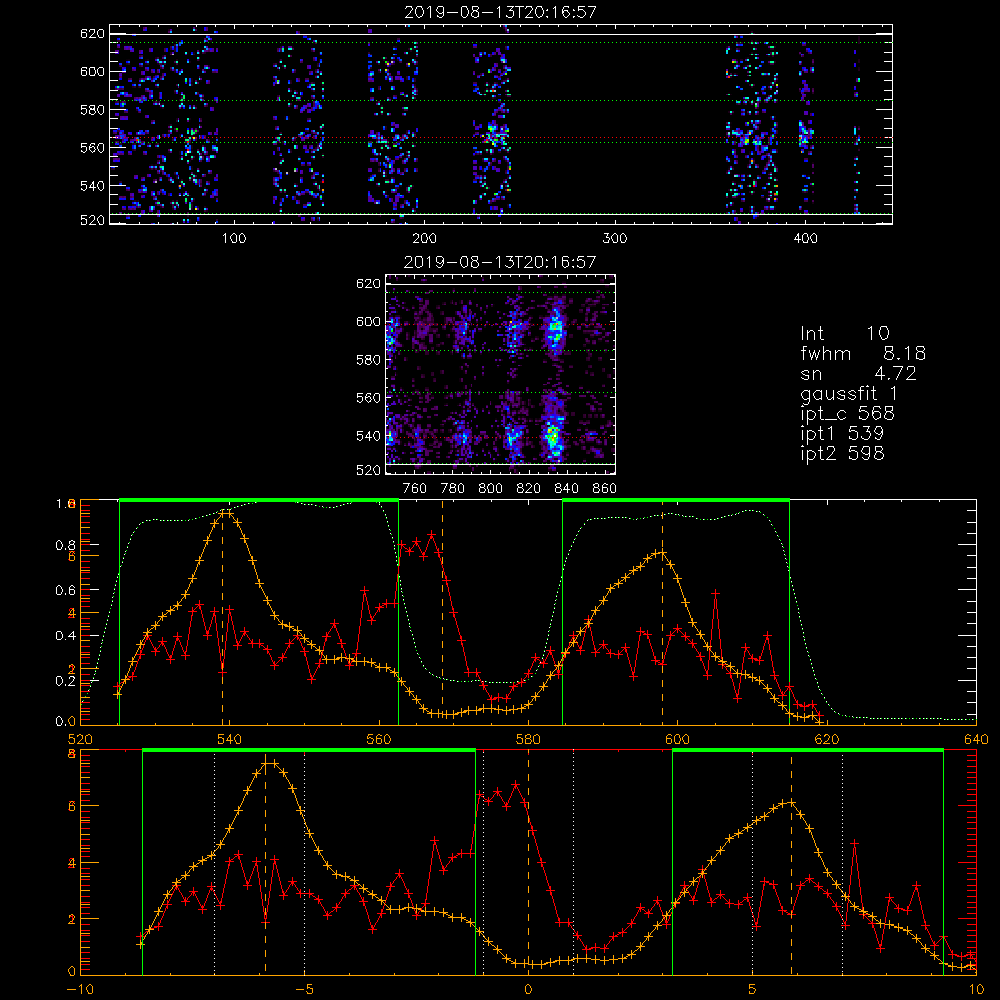The width and height of the screenshot is (1000, 1000).
Task: Click x-axis label 580 of upper profile plot
Action: [528, 740]
